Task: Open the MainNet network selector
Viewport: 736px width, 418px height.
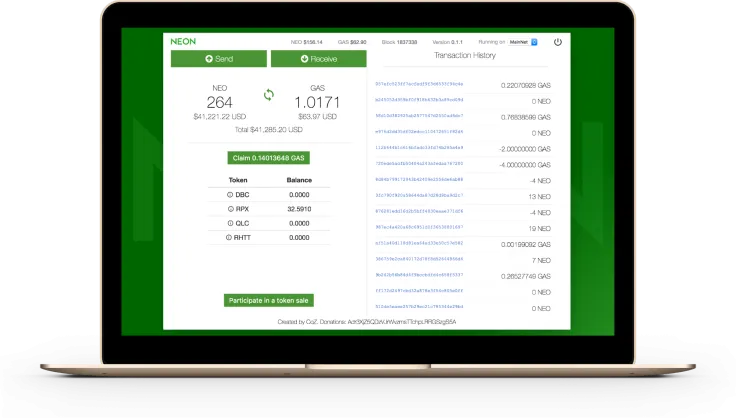Action: [x=523, y=42]
